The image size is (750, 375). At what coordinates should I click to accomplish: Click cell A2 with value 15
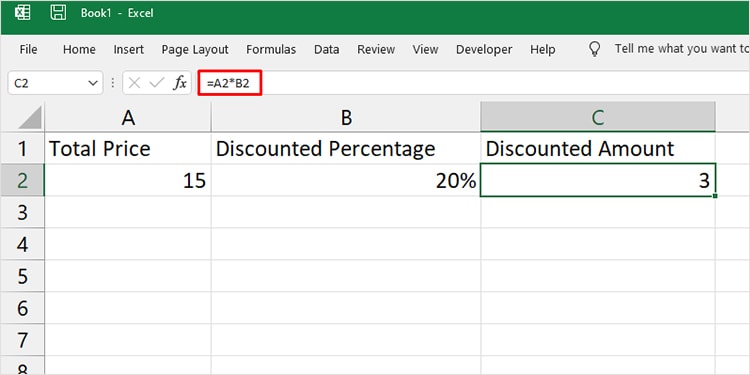pos(128,181)
